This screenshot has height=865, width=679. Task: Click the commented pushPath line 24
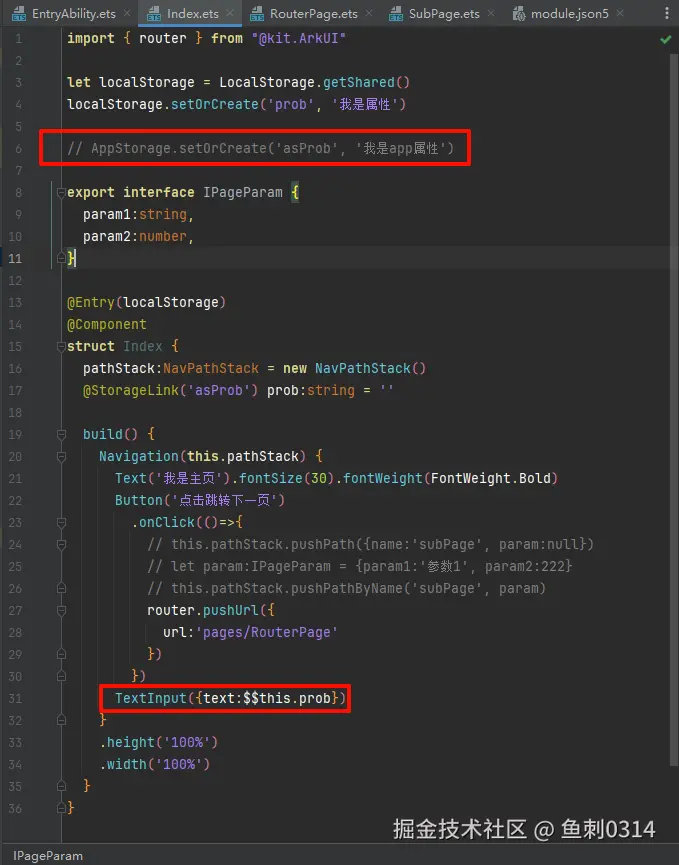click(x=370, y=544)
